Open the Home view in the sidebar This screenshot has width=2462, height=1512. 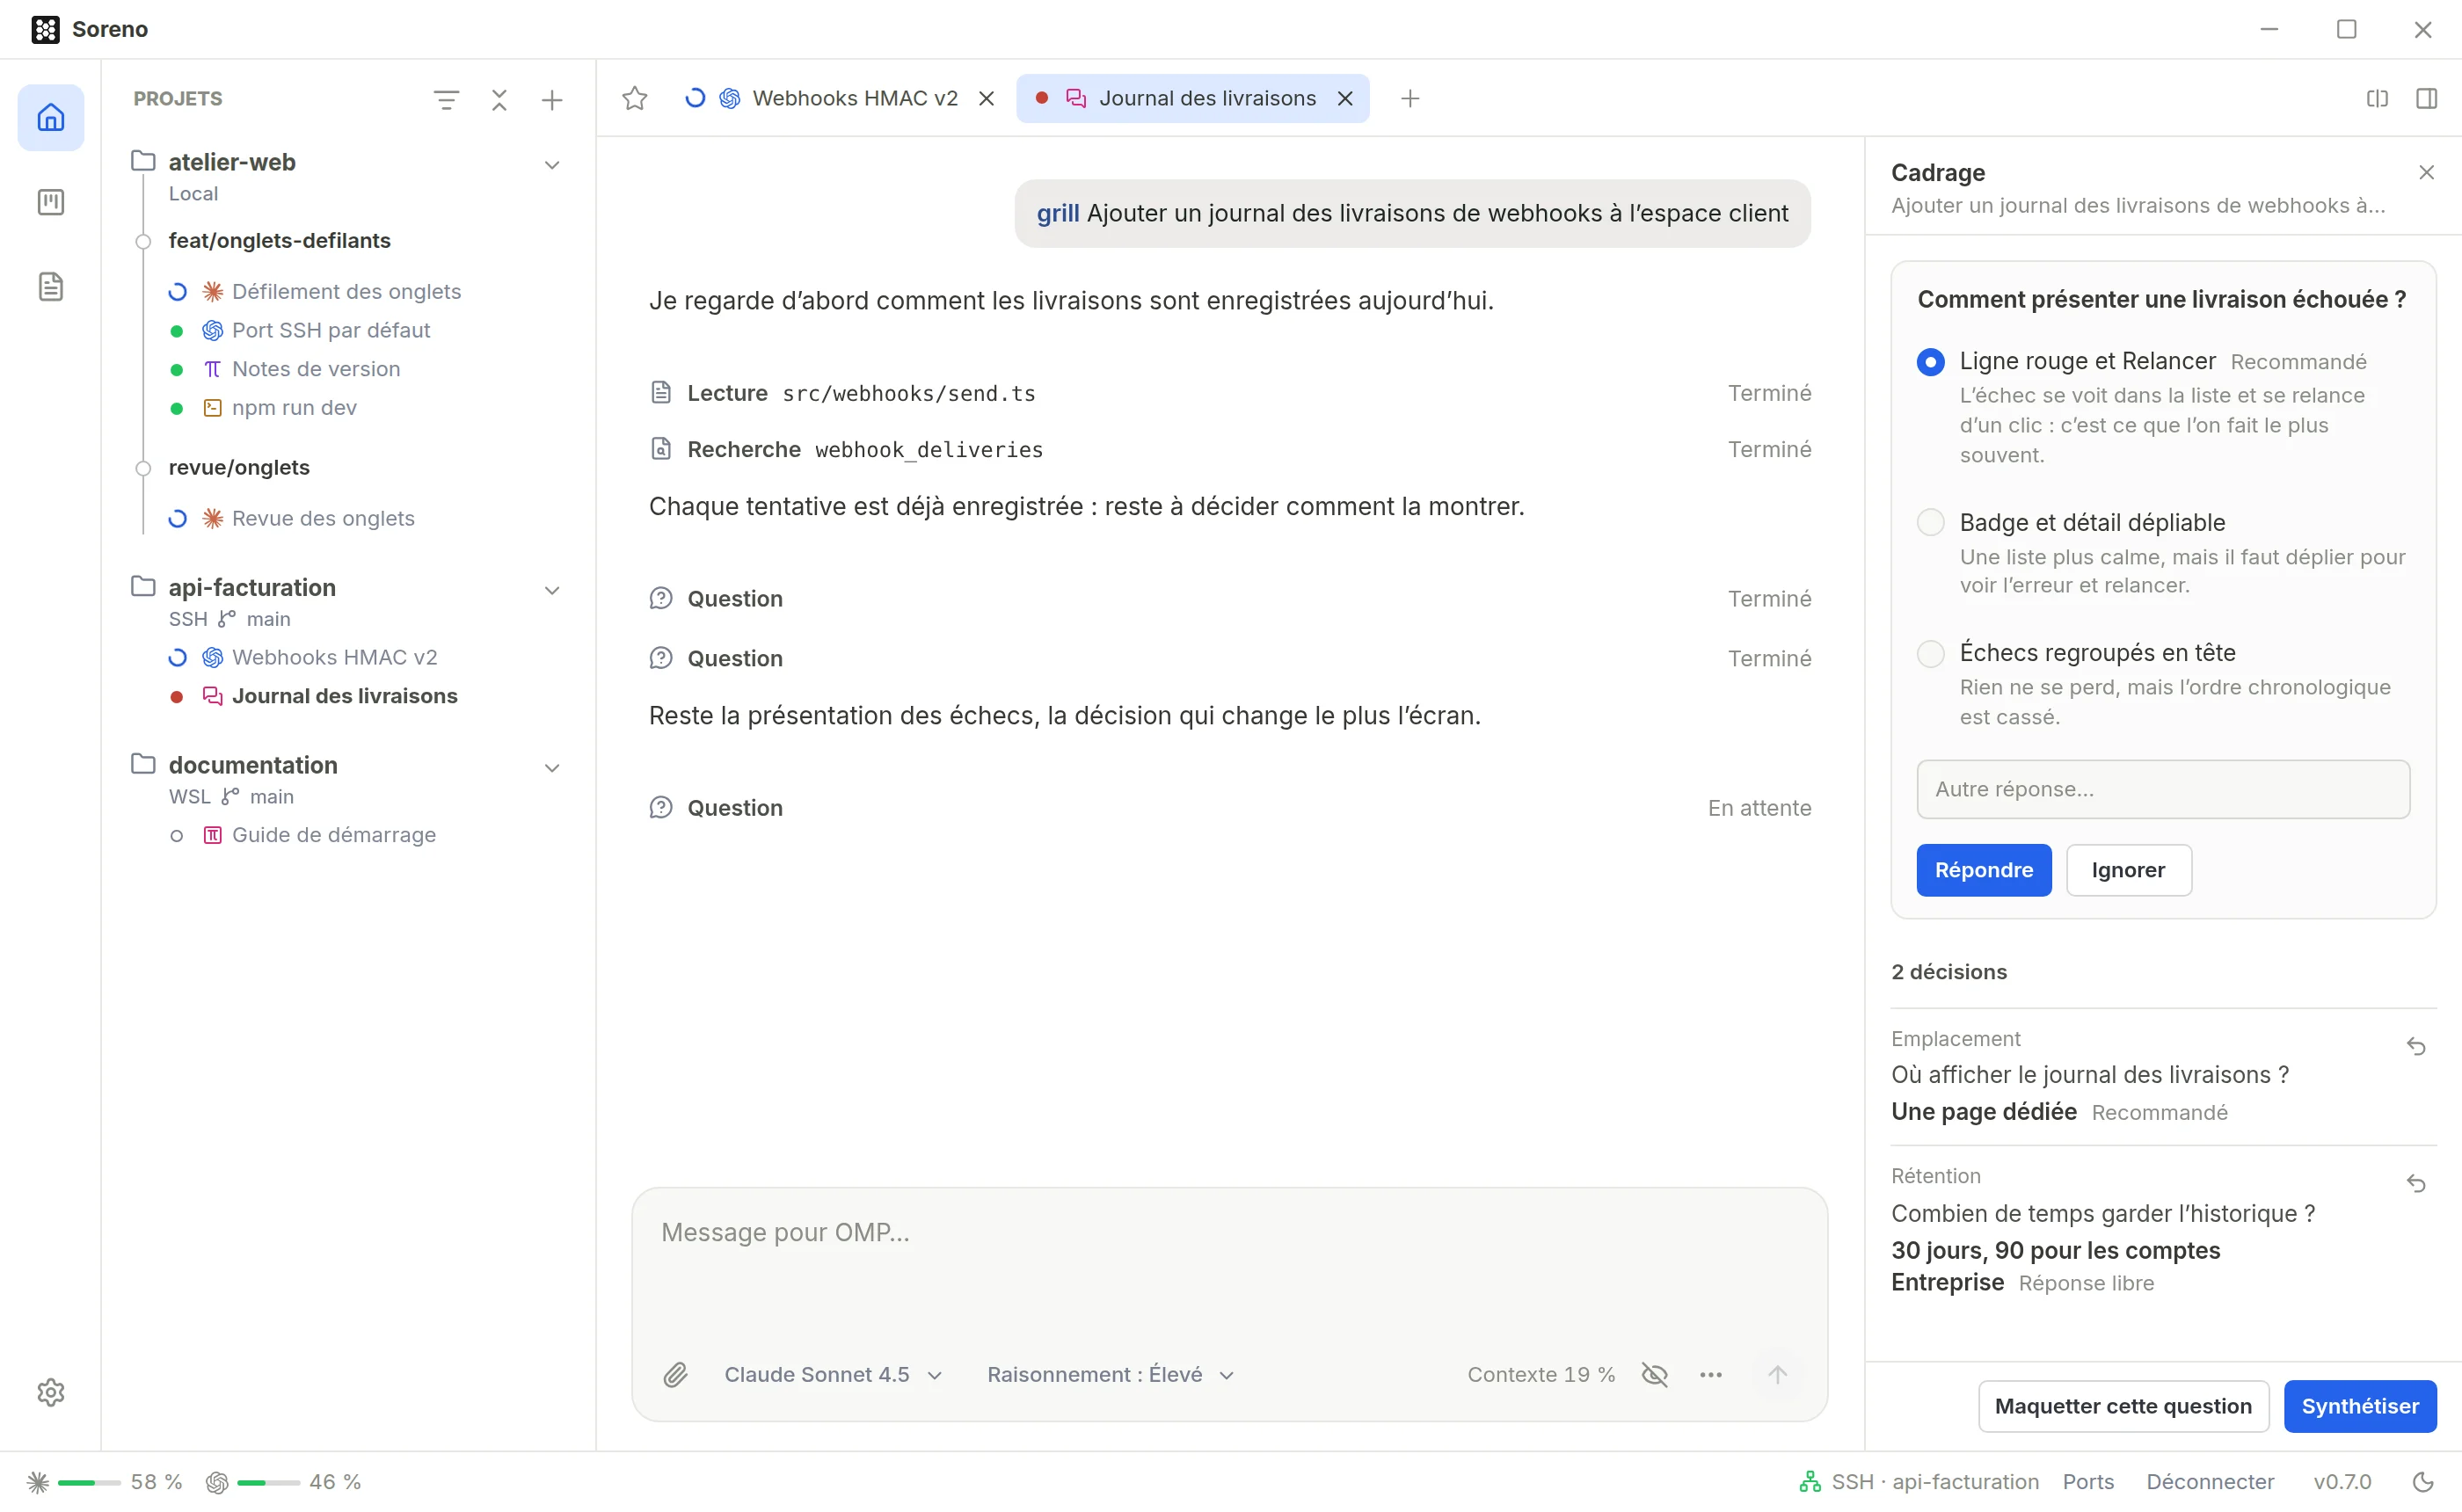click(51, 118)
